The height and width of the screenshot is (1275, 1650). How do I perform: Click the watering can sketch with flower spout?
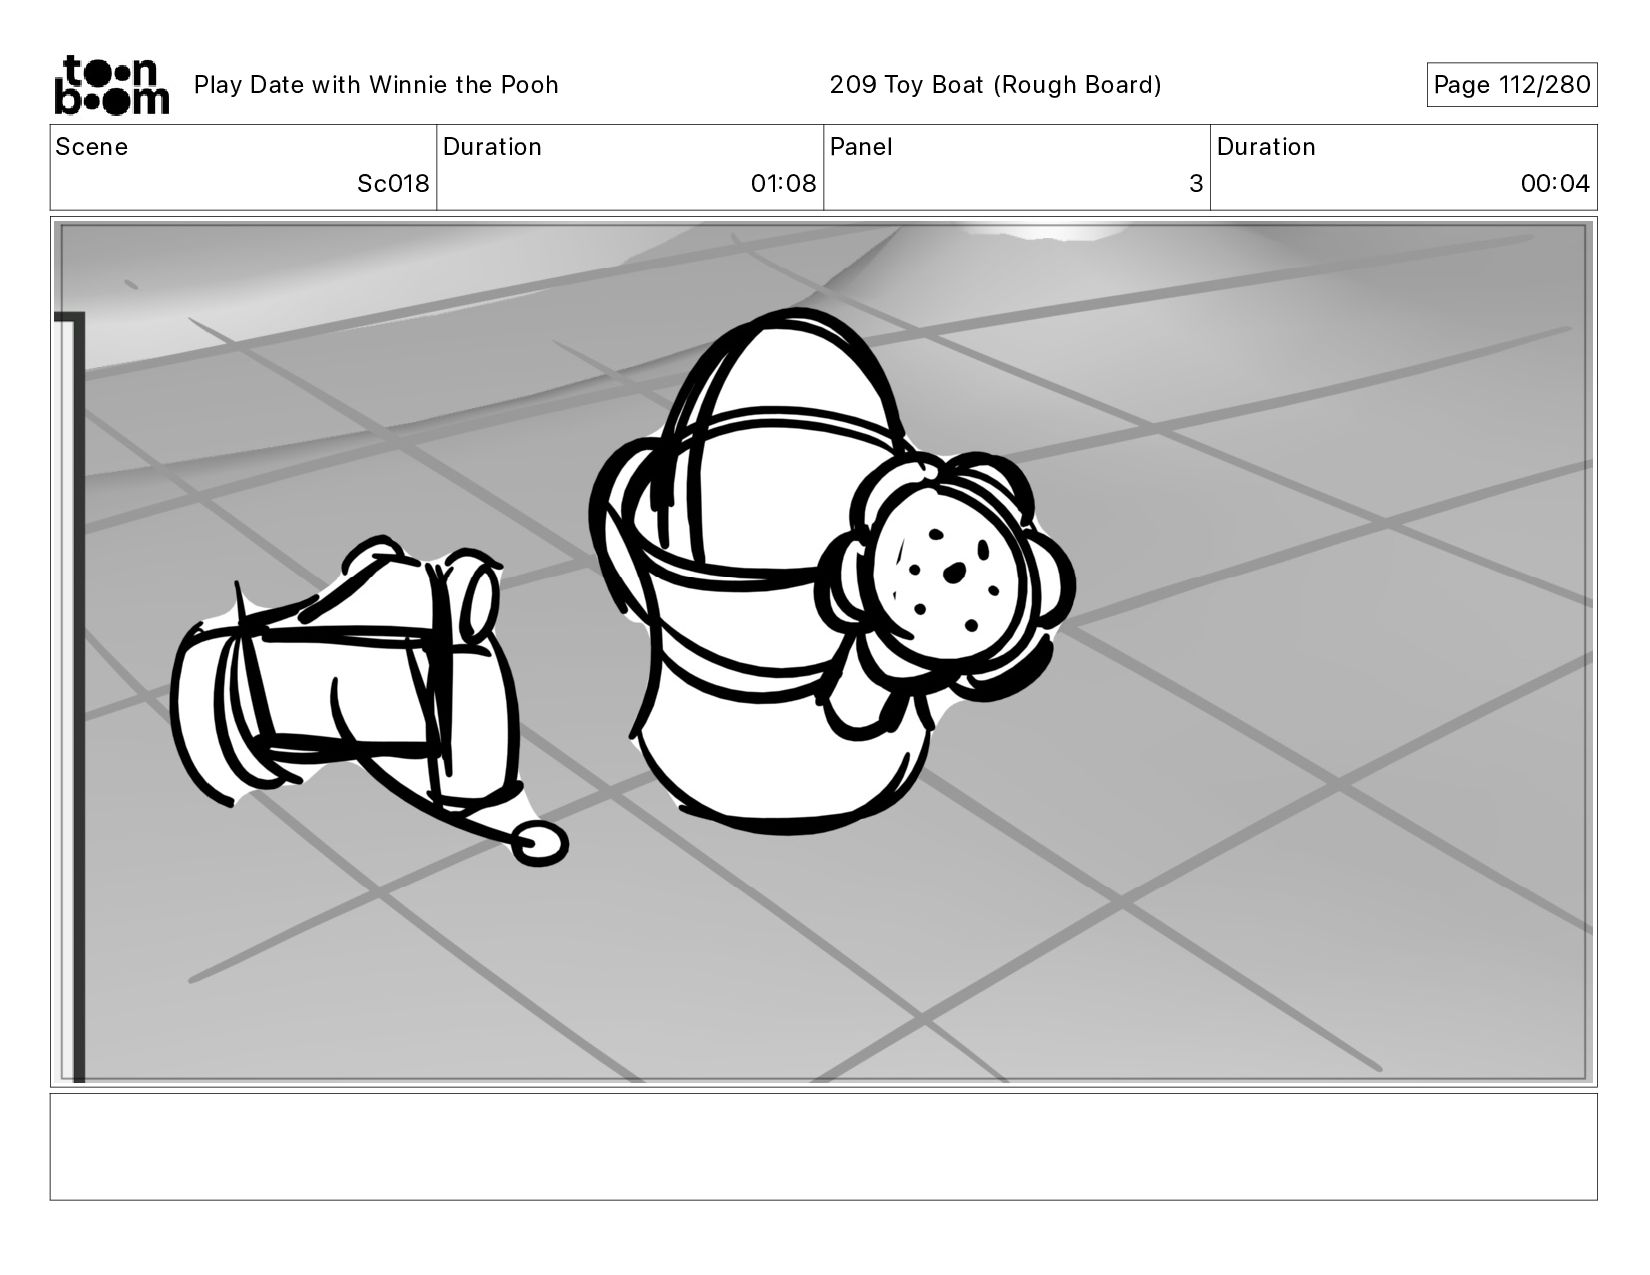pos(832,570)
